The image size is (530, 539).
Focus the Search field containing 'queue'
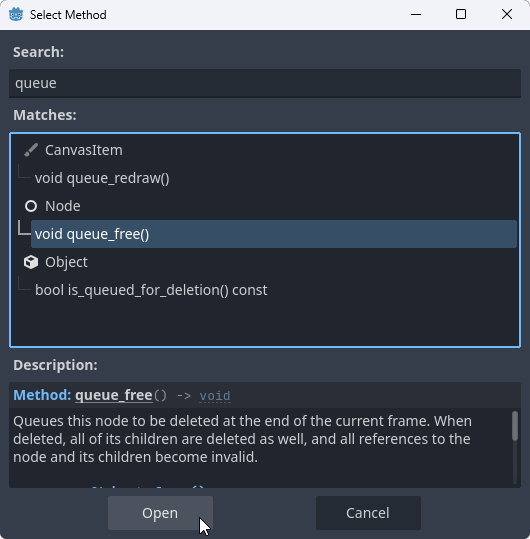(265, 83)
